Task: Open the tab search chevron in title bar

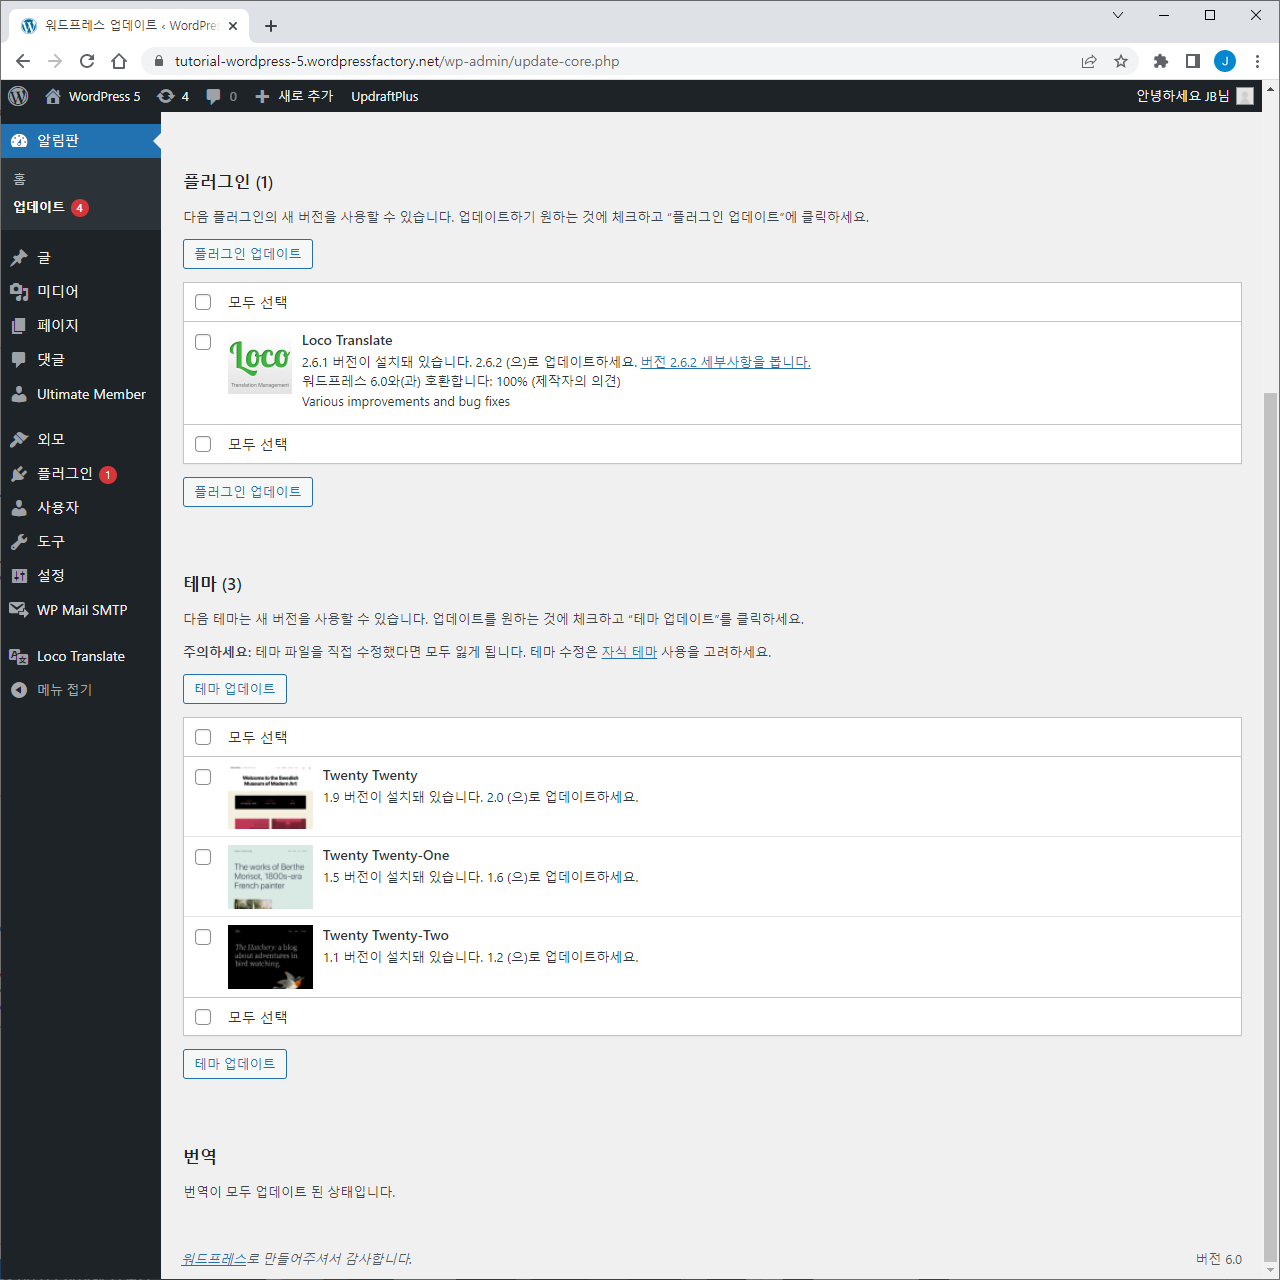Action: 1118,15
